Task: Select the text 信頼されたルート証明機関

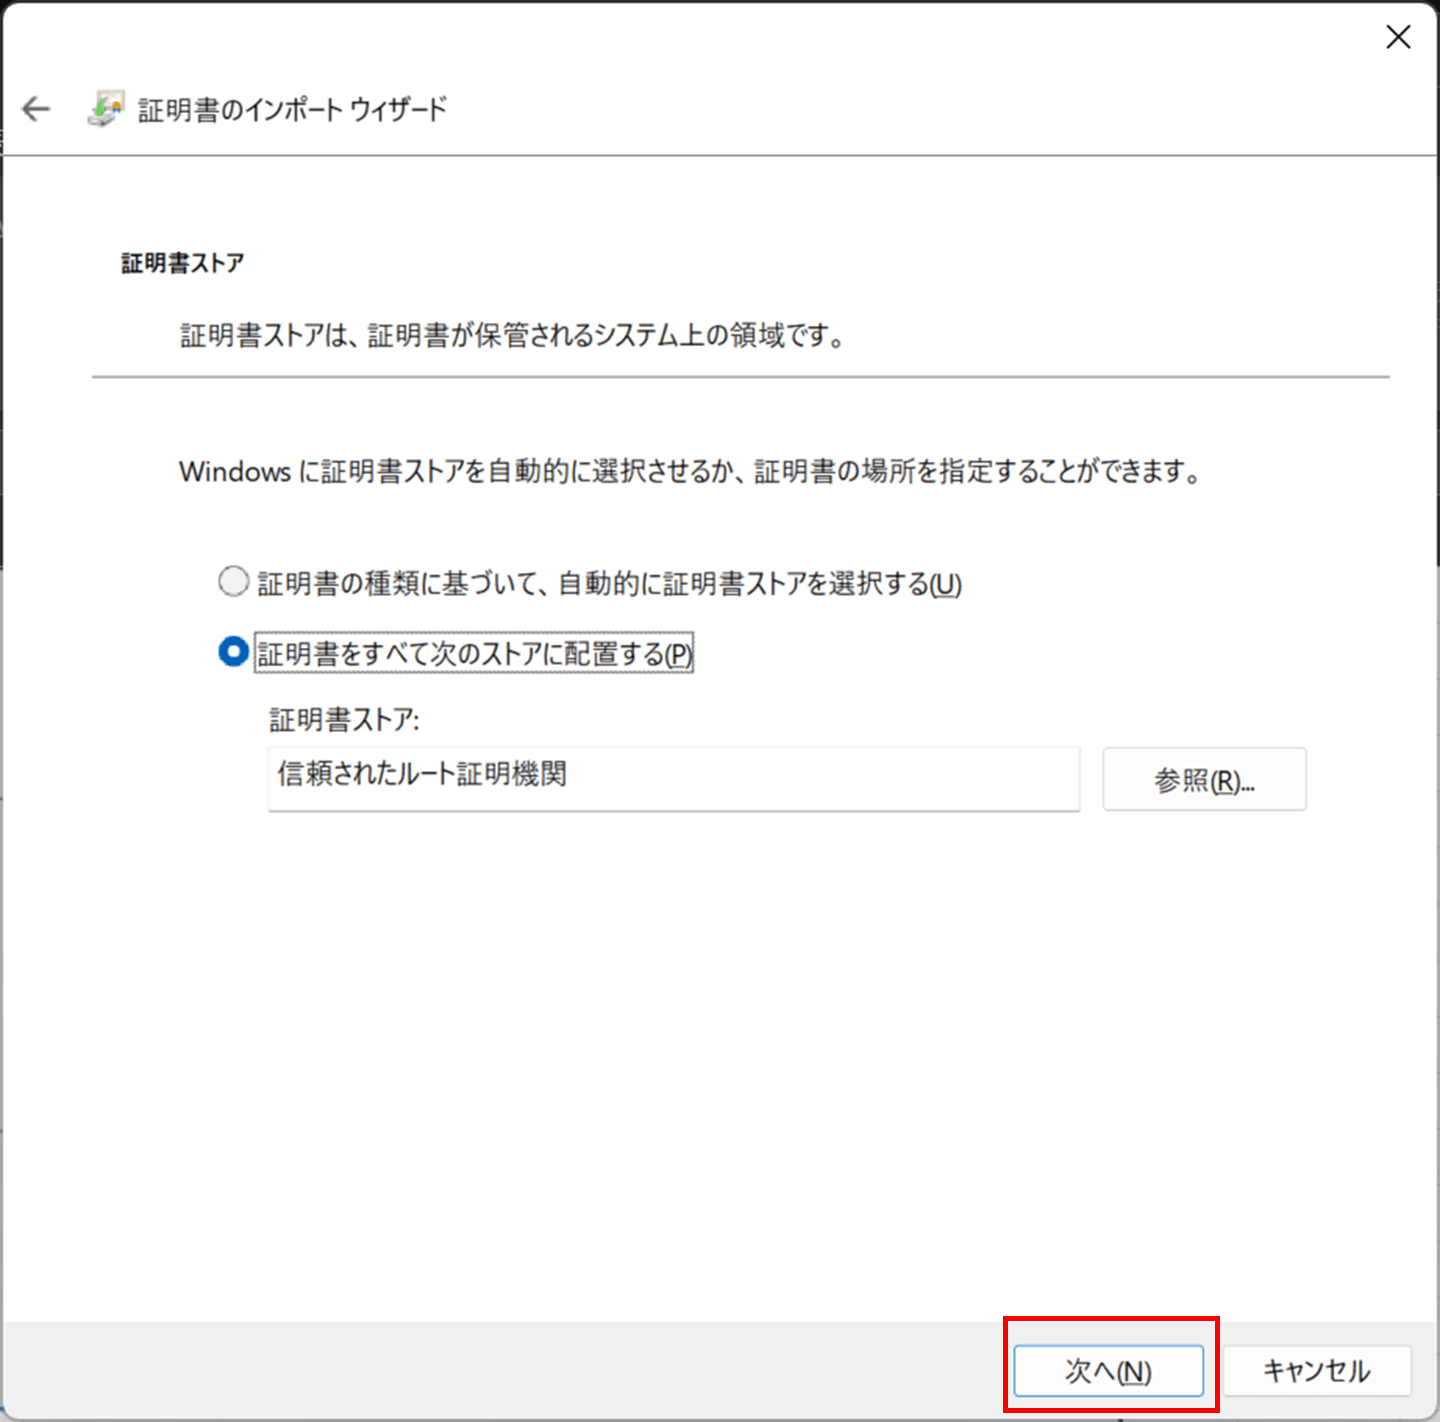Action: click(421, 776)
